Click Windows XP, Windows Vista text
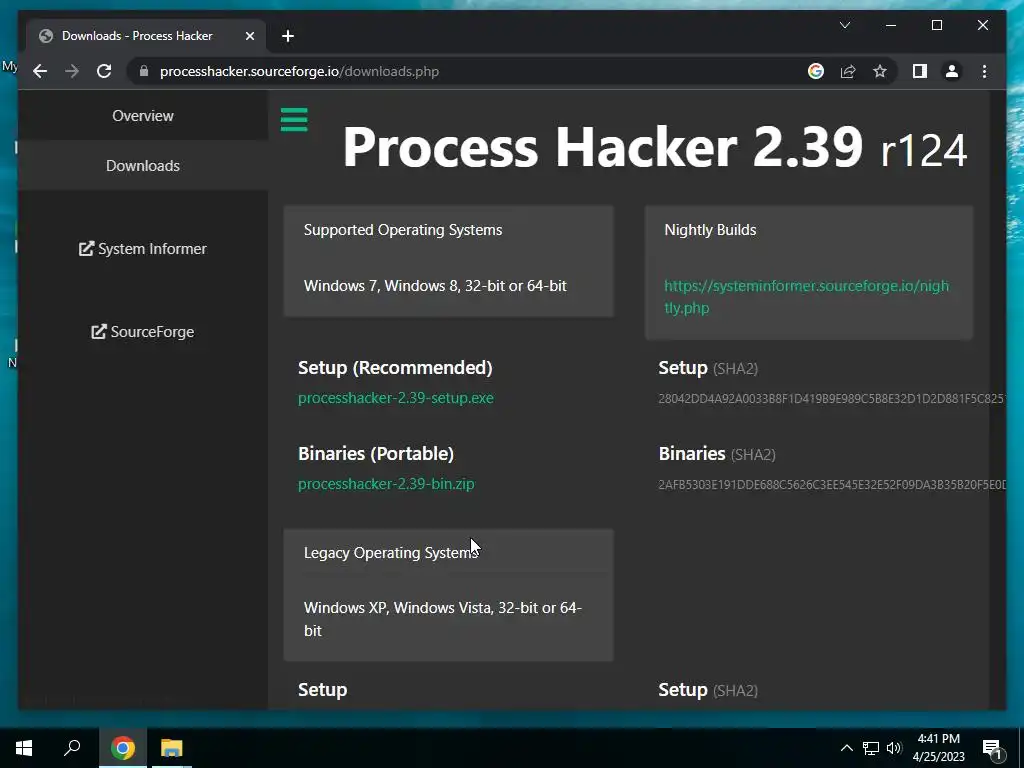The width and height of the screenshot is (1024, 768). 443,619
